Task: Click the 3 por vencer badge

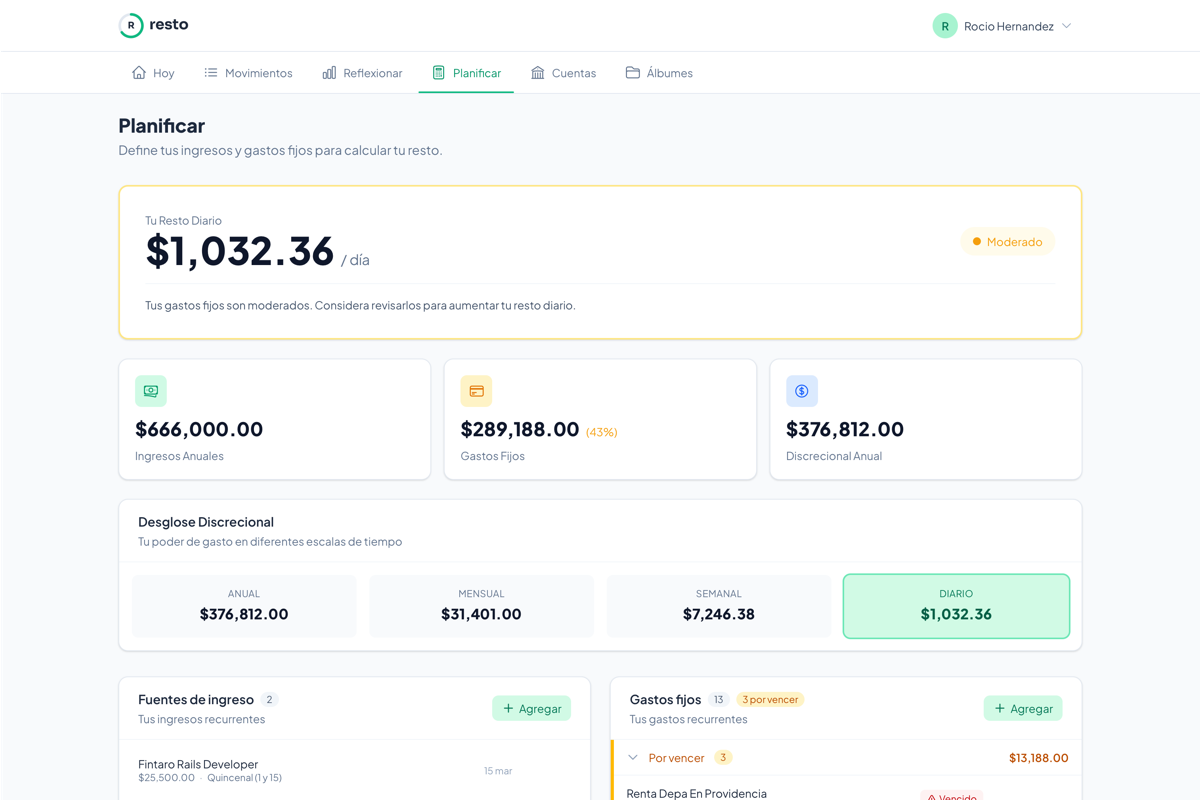Action: tap(770, 700)
